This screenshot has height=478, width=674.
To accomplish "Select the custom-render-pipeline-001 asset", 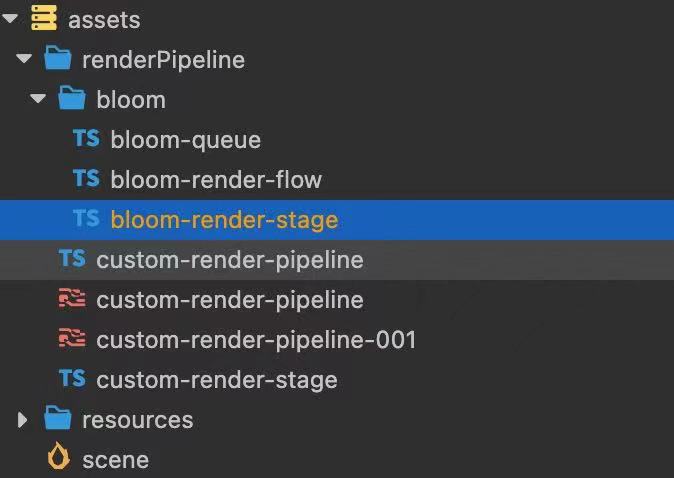I will [255, 340].
